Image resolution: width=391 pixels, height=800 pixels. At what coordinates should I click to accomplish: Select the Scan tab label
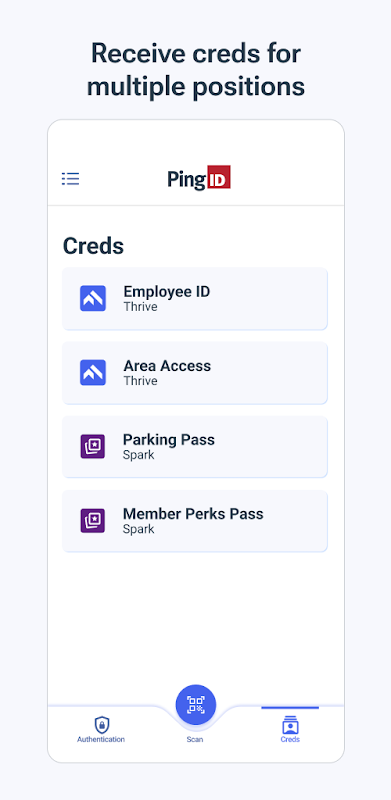[x=195, y=739]
